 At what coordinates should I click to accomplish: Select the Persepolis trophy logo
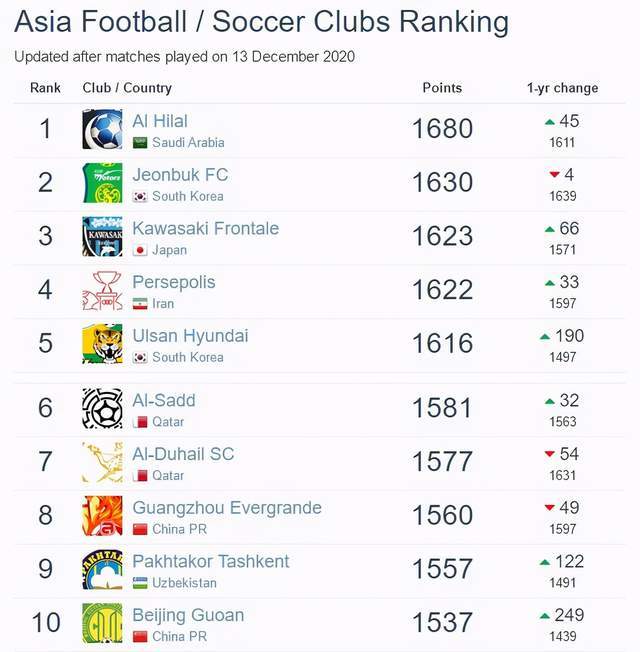102,290
